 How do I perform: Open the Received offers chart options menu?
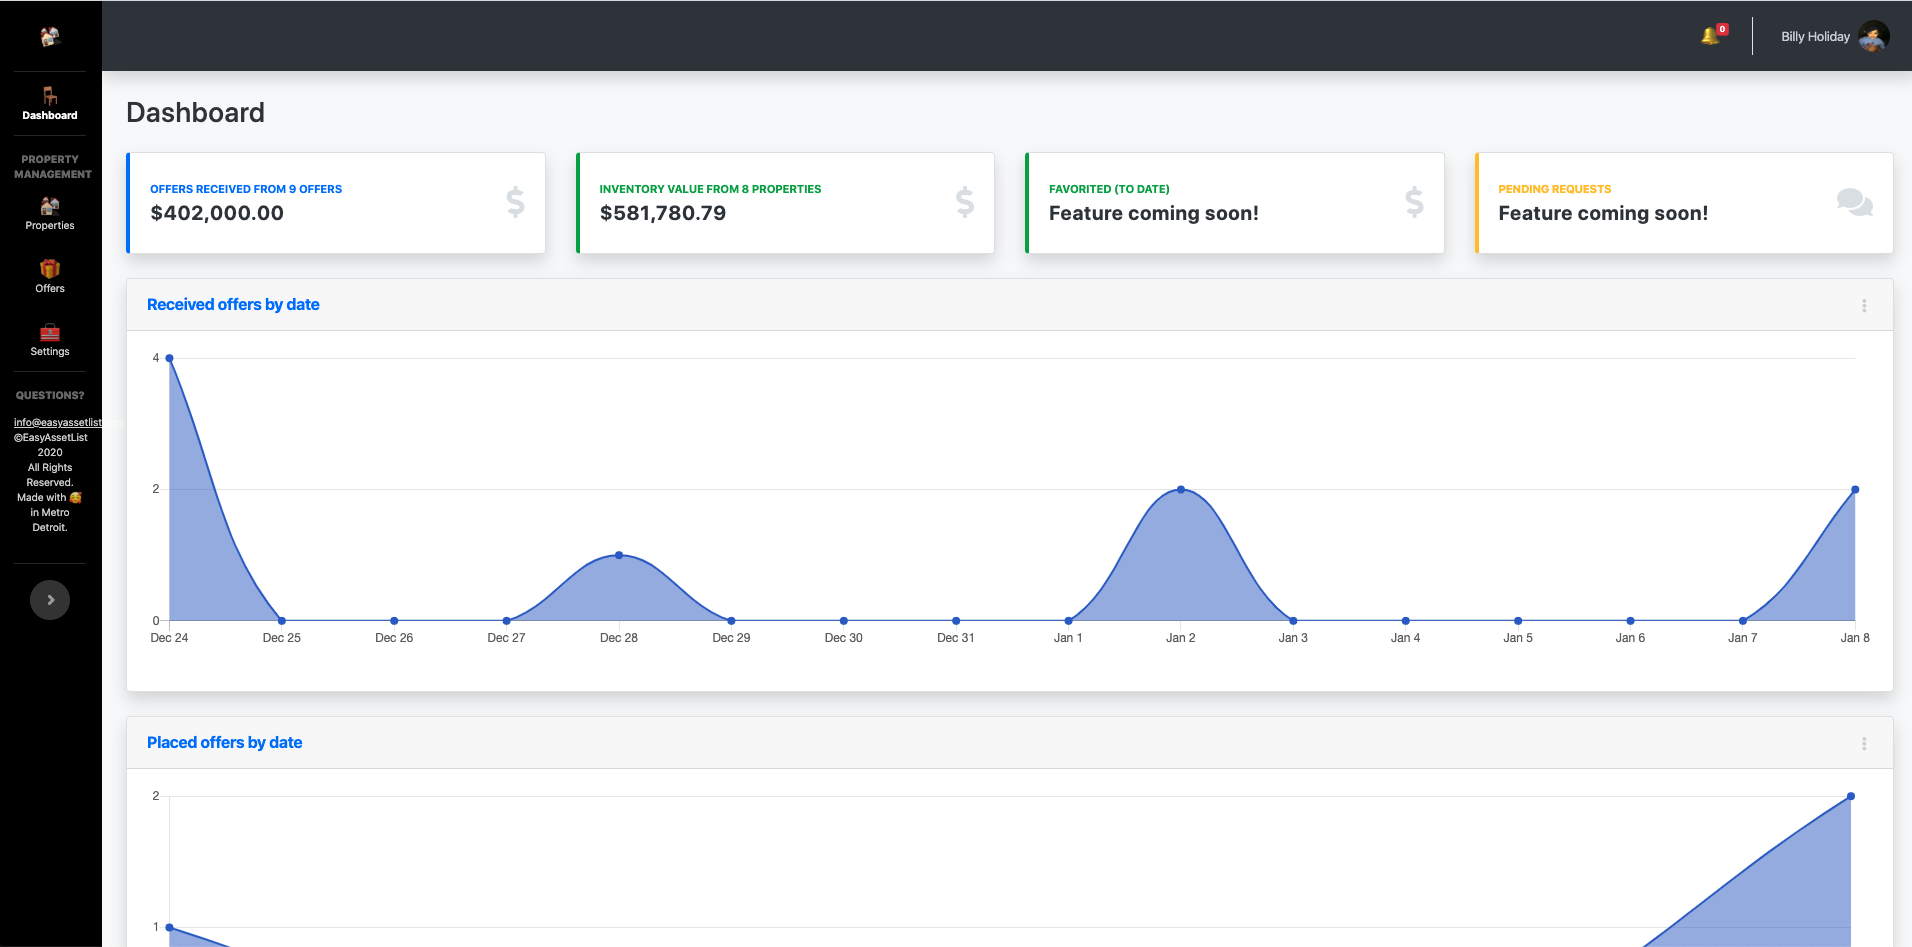point(1864,306)
